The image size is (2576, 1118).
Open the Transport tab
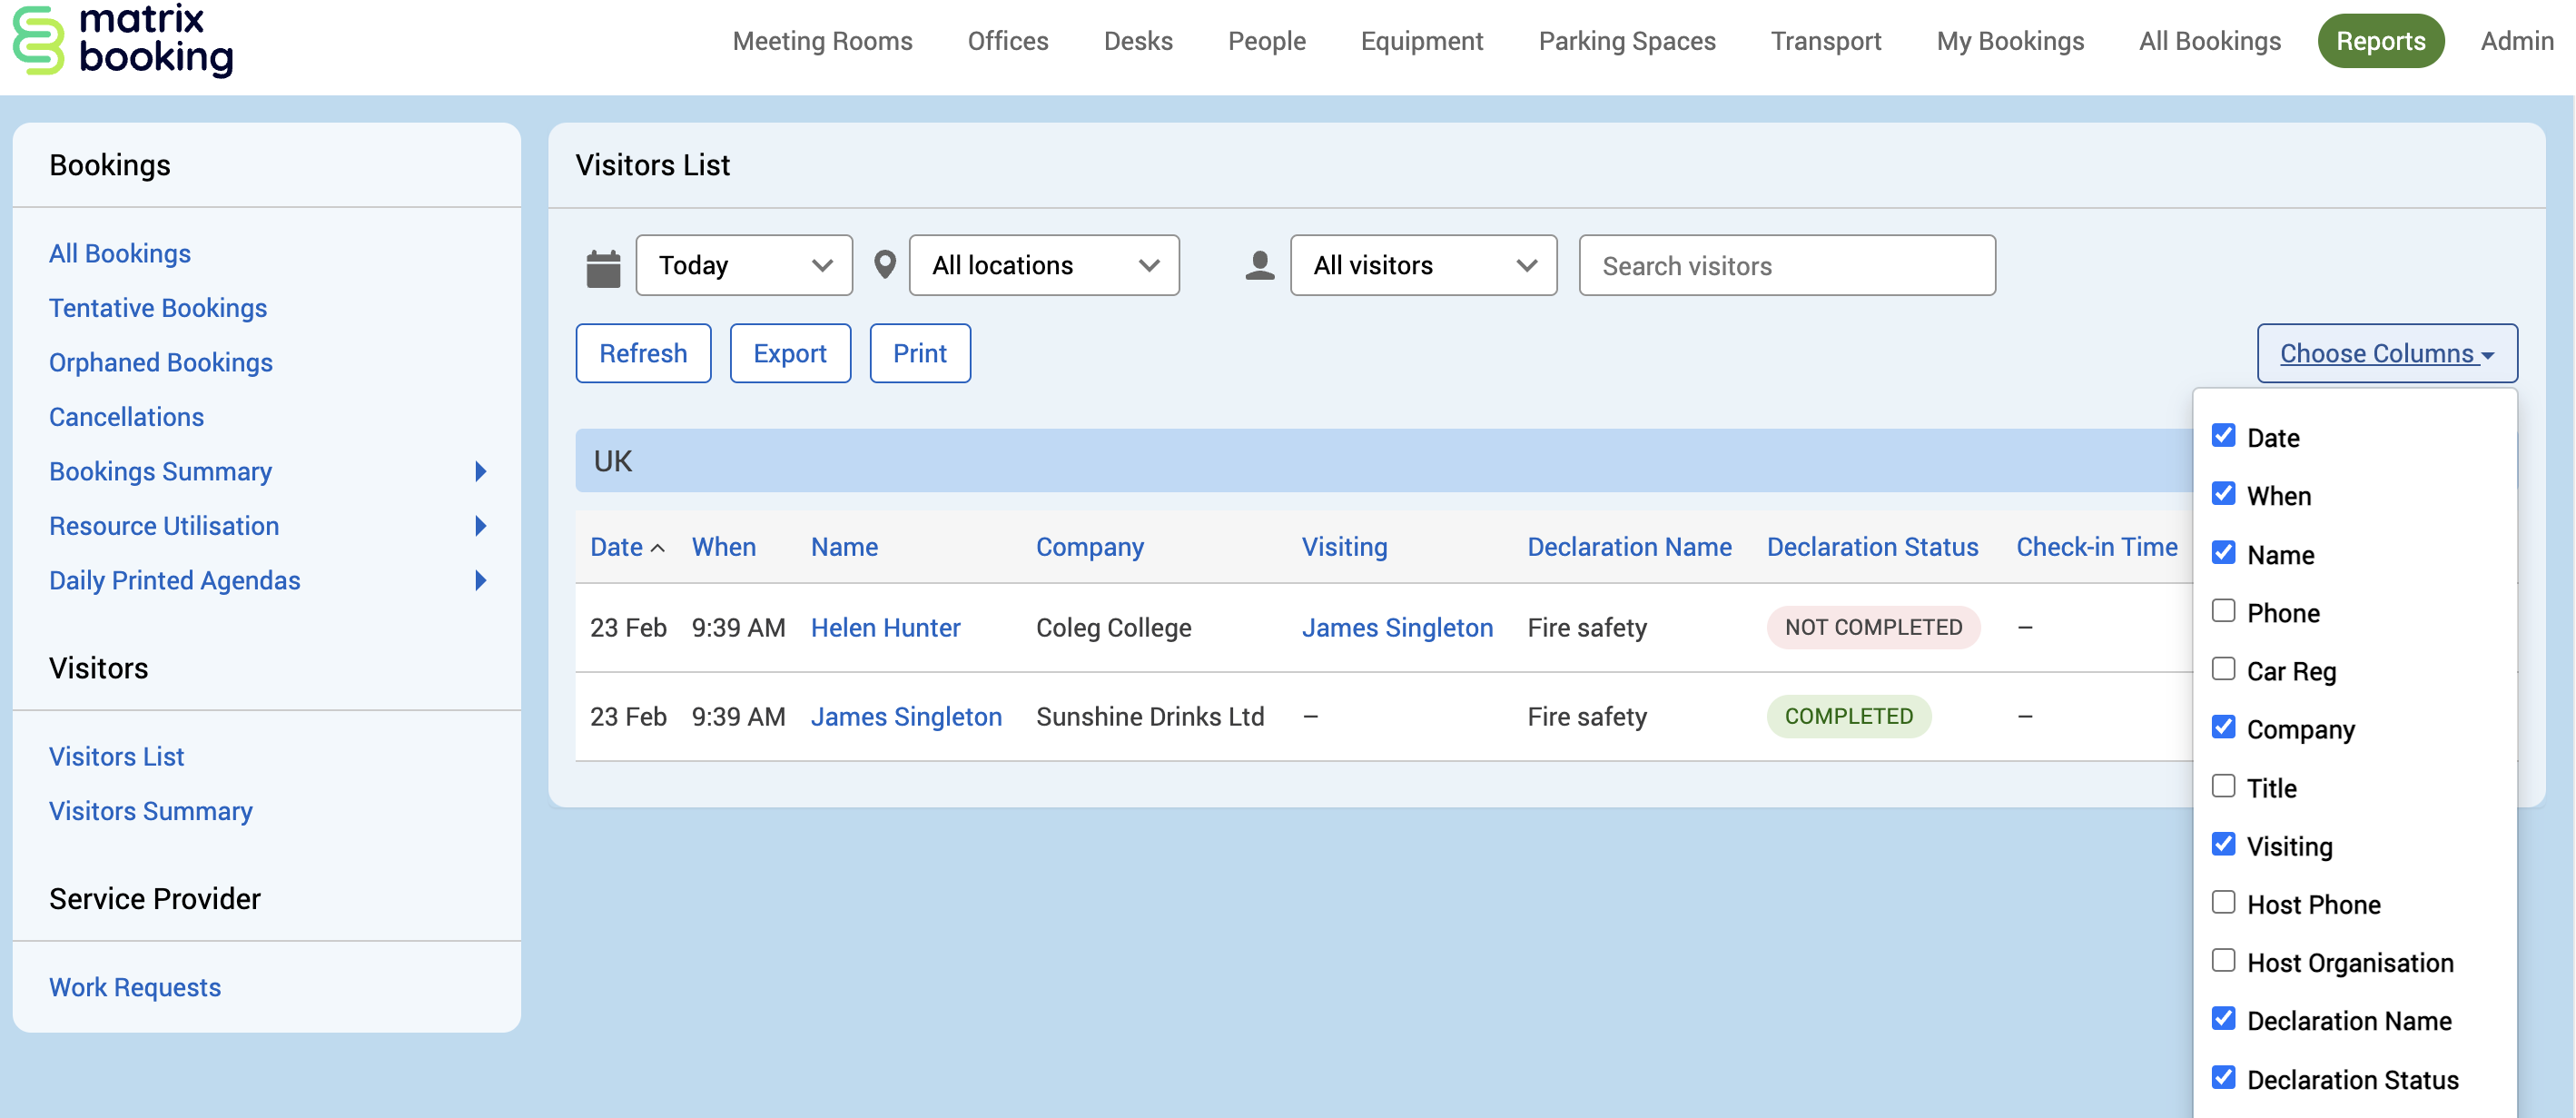point(1825,41)
